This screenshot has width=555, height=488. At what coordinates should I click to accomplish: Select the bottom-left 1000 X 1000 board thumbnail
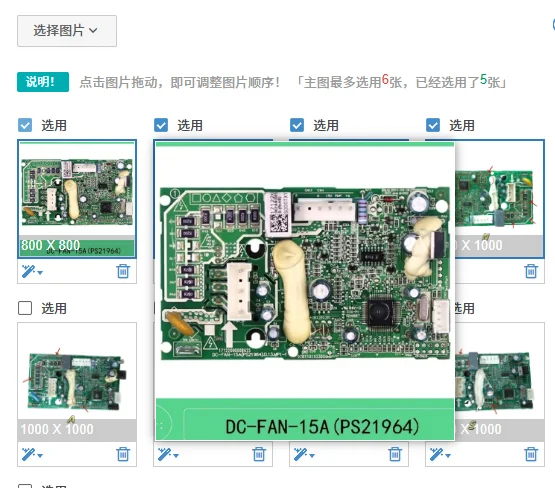click(77, 382)
